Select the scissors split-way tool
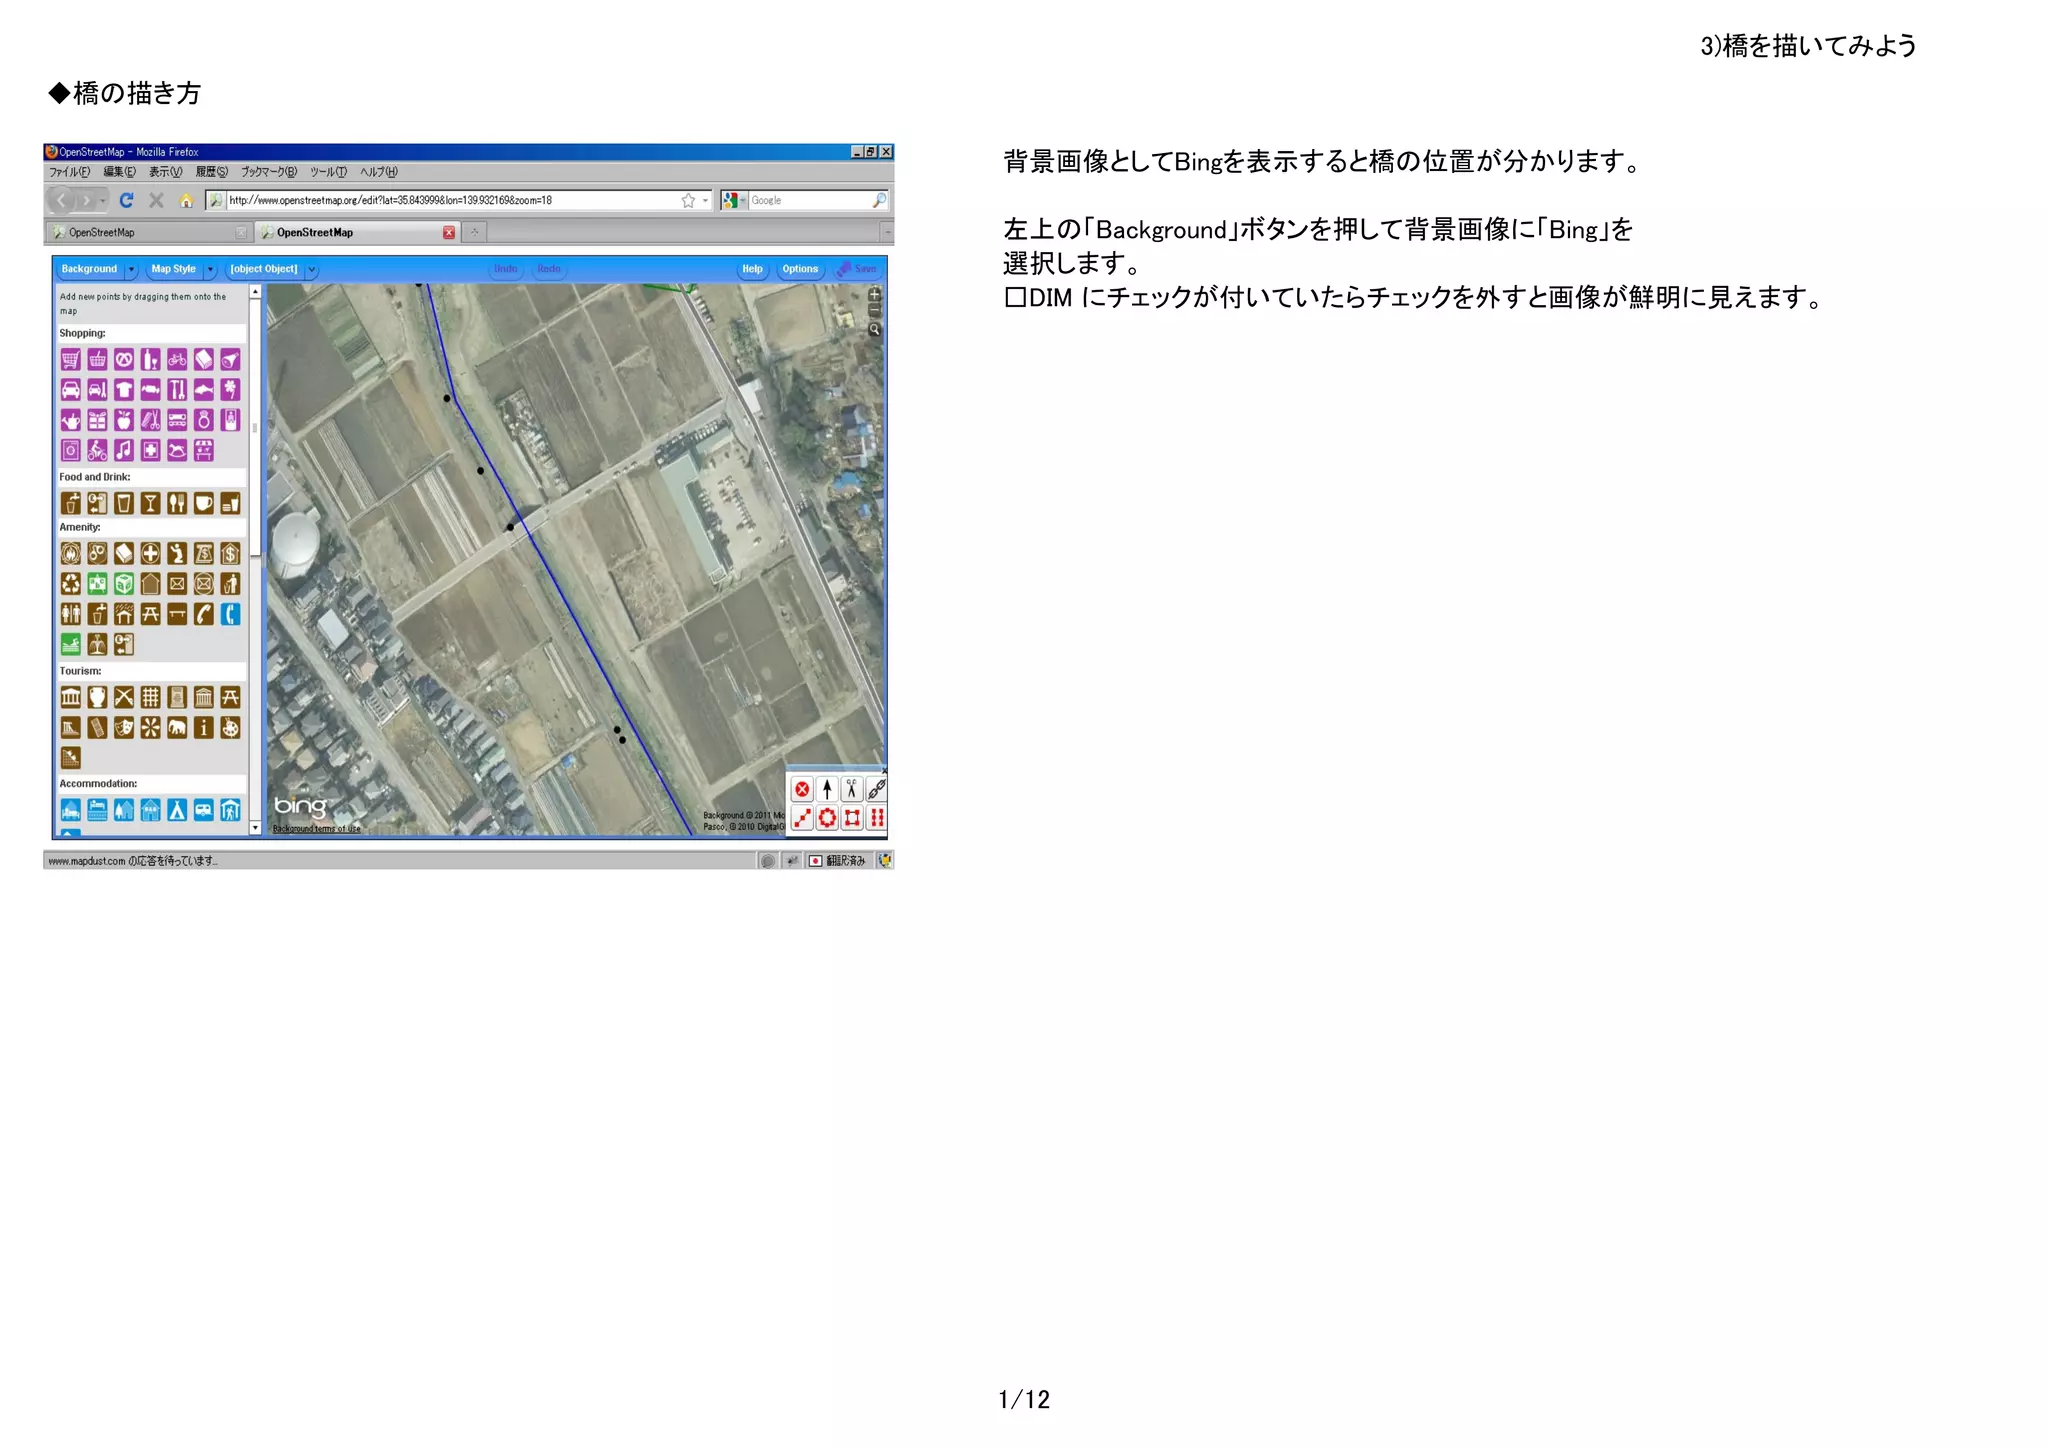 tap(852, 790)
